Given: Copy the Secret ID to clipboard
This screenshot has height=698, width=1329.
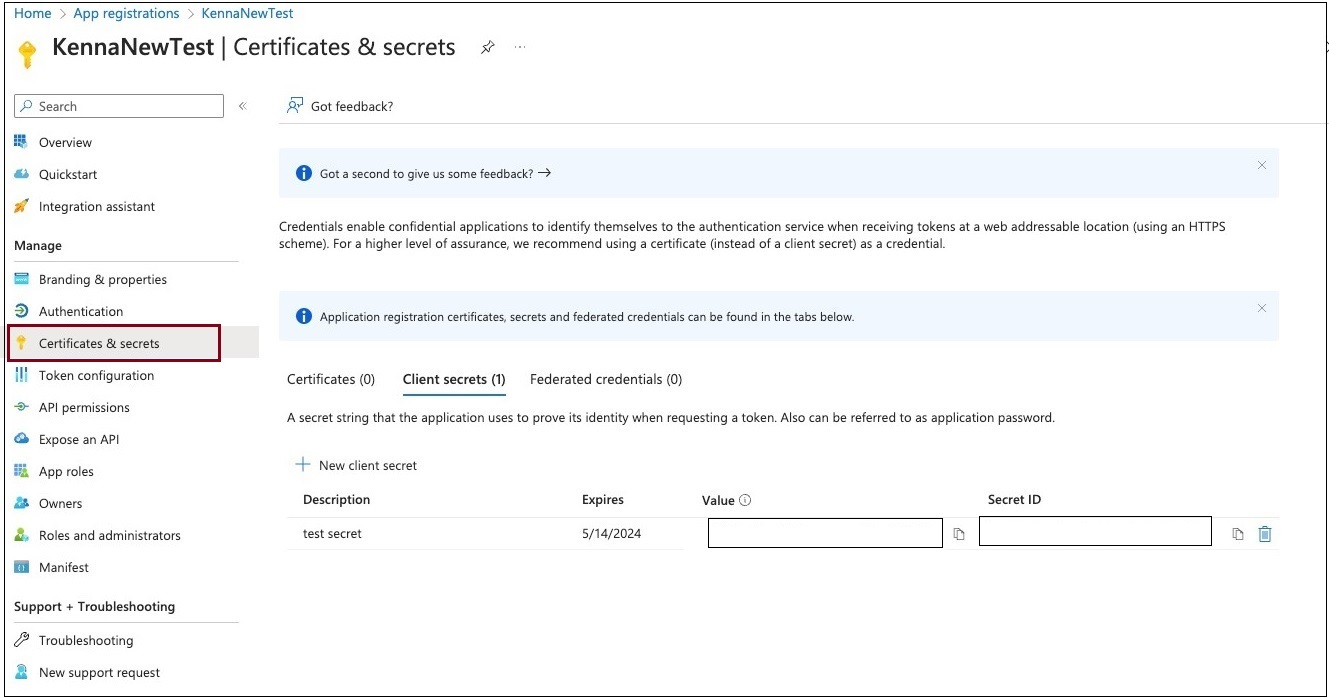Looking at the screenshot, I should pyautogui.click(x=1238, y=534).
